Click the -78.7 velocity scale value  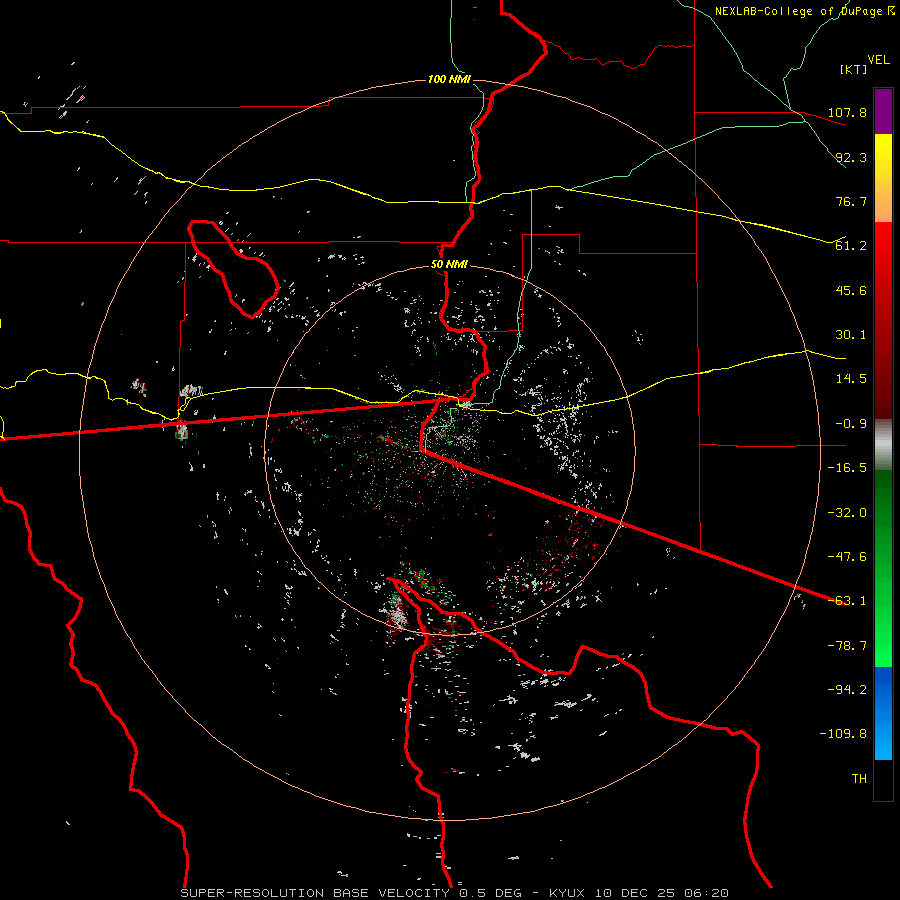[x=847, y=646]
